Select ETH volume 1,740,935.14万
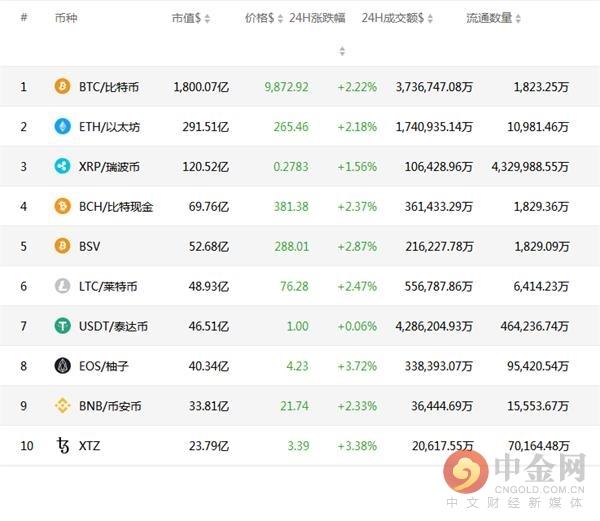This screenshot has height=521, width=600. (x=434, y=127)
